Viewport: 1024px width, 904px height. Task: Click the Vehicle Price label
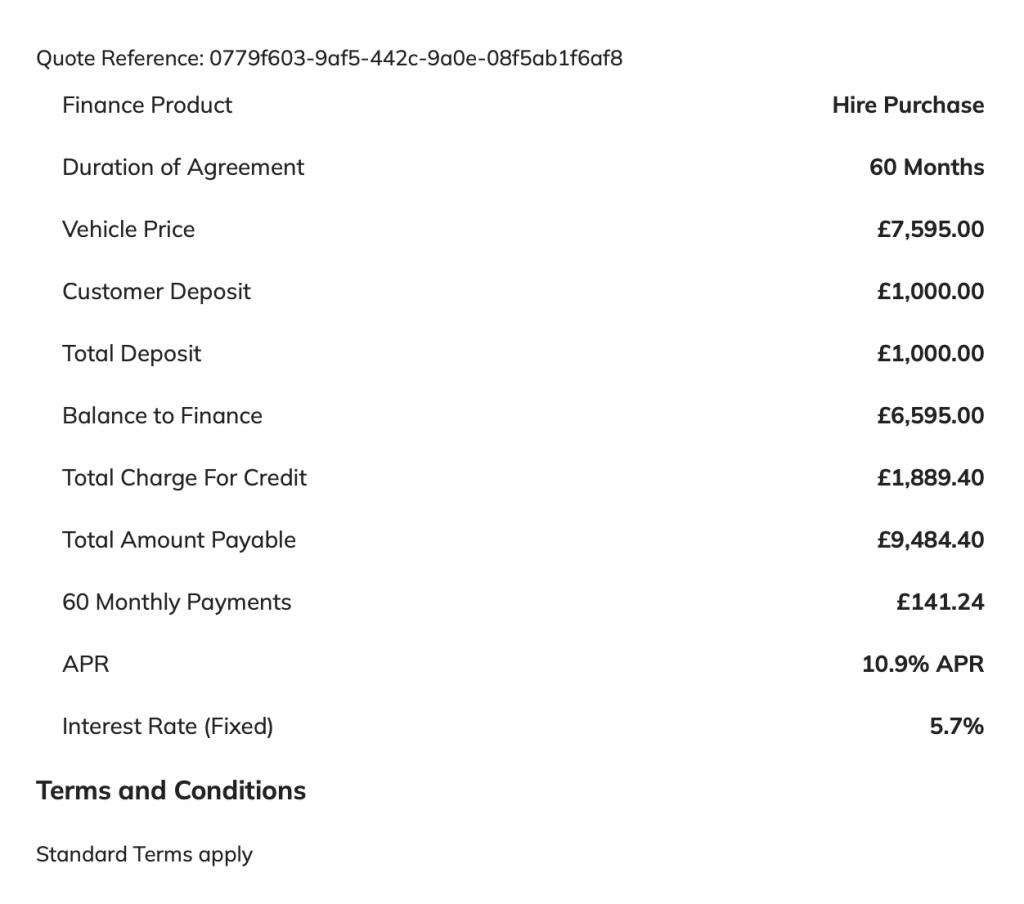[128, 229]
